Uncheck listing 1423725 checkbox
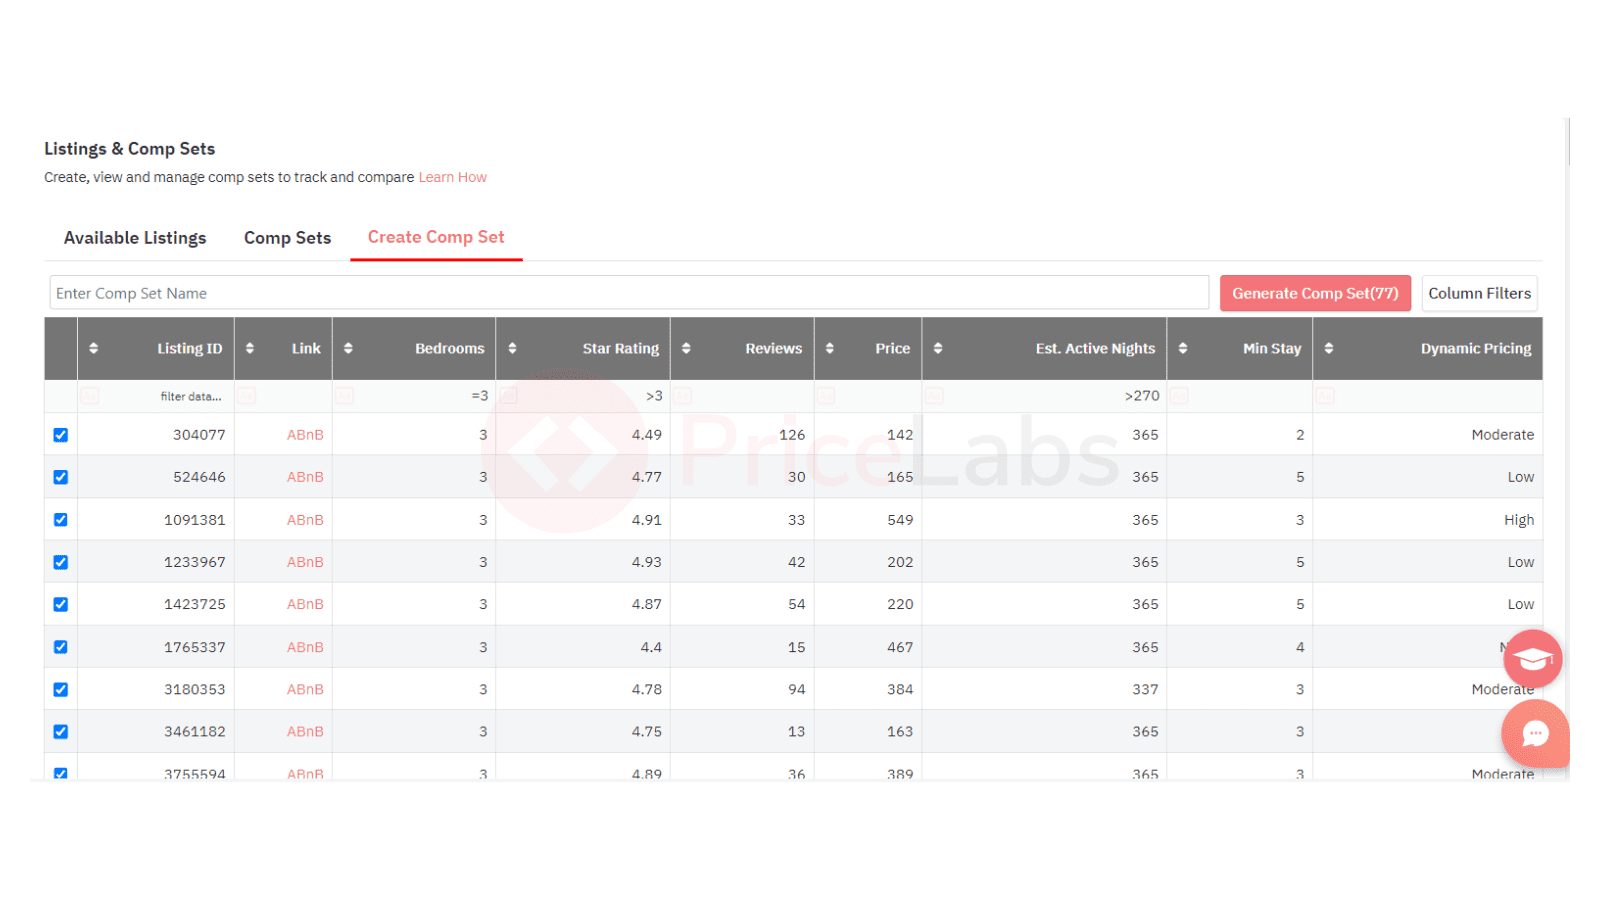The image size is (1600, 900). 61,604
